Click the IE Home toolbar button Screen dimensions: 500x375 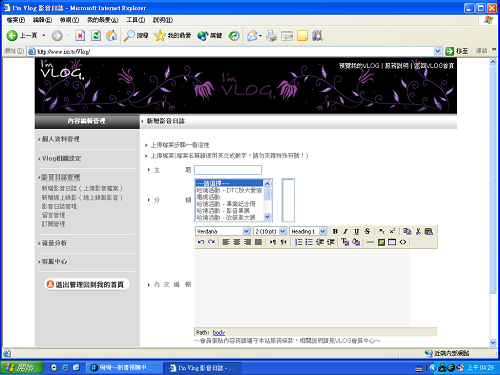[112, 35]
